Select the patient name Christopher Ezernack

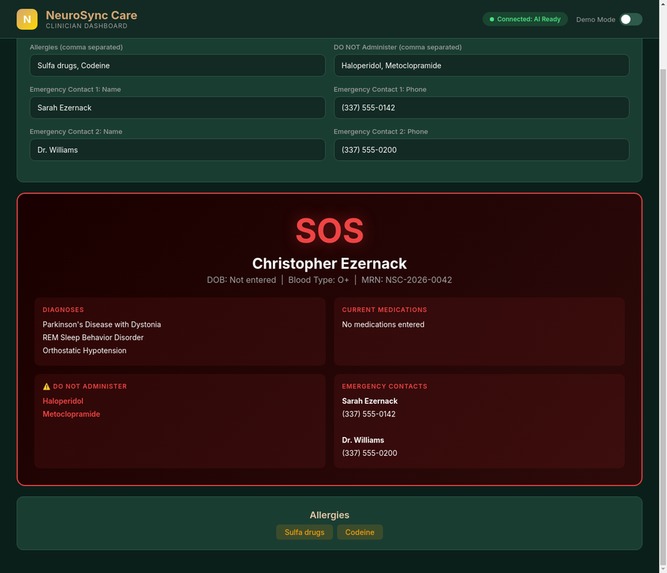pos(330,263)
